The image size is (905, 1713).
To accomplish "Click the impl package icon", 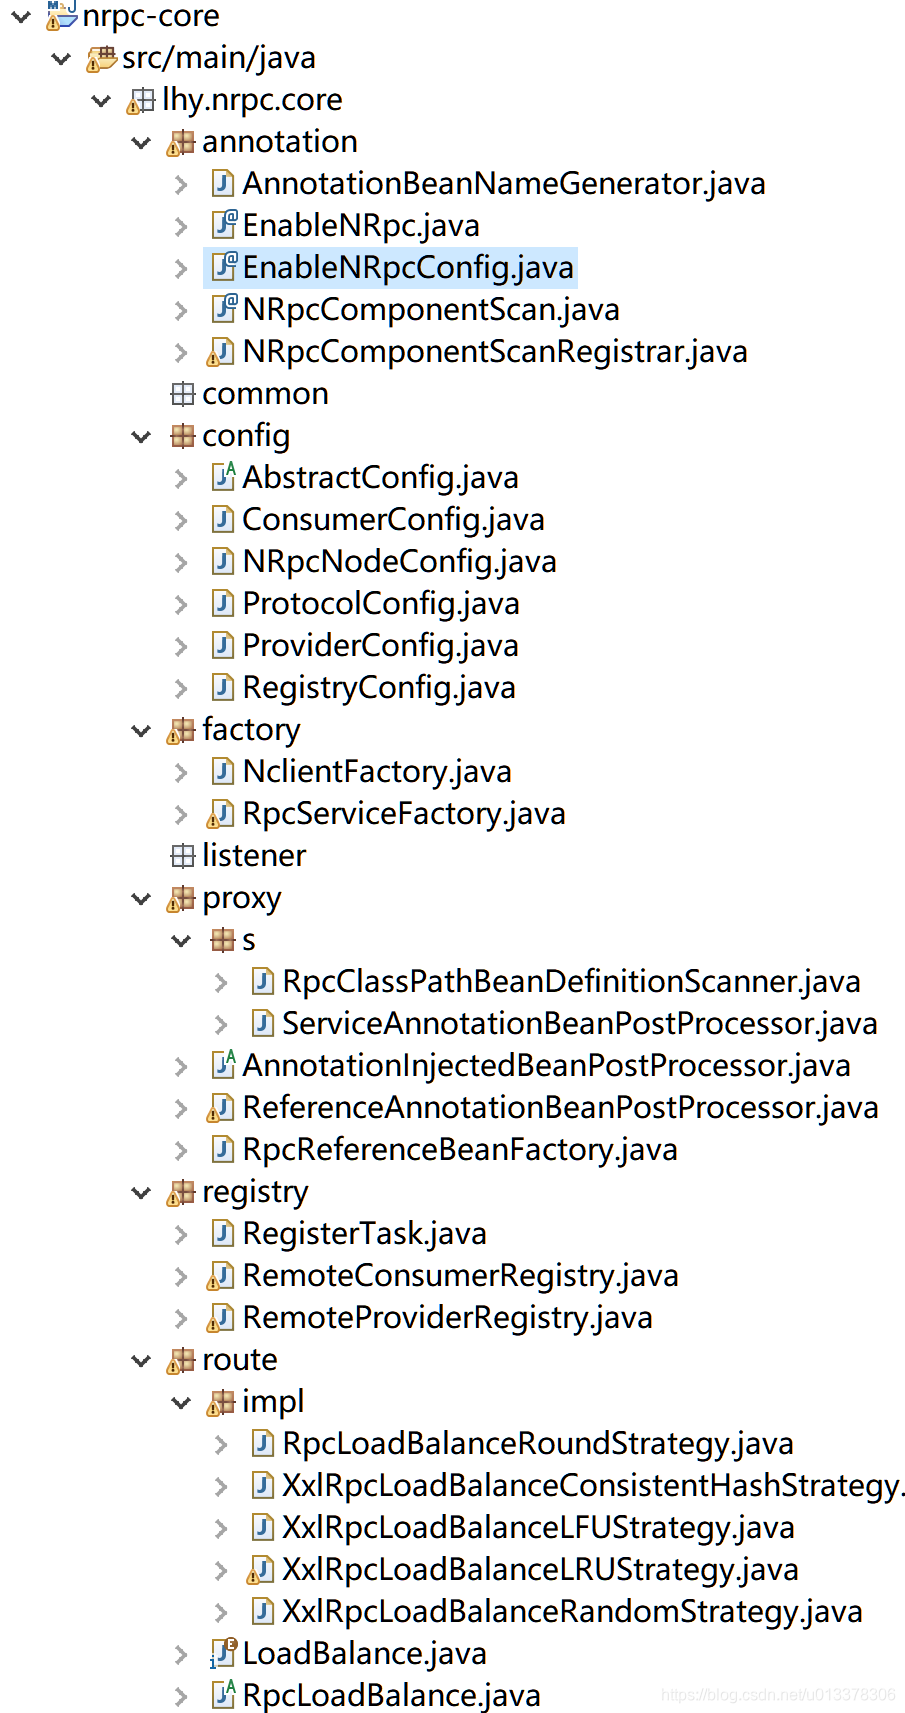I will [x=221, y=1403].
